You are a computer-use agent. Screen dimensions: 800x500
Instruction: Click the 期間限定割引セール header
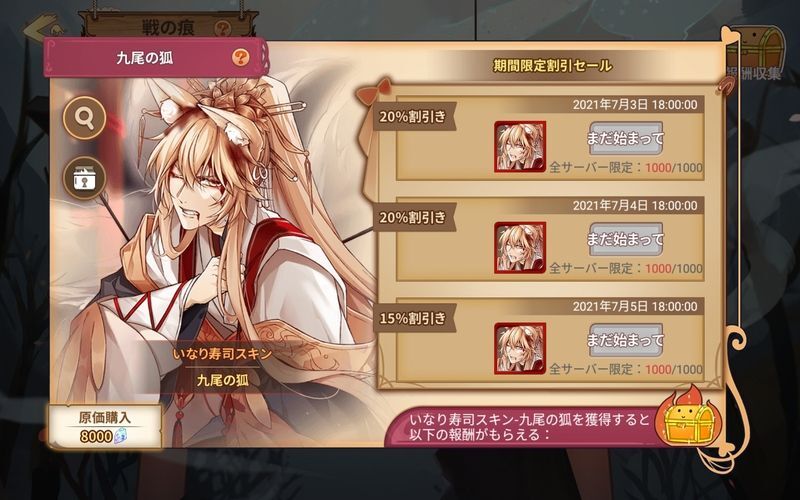tap(552, 66)
